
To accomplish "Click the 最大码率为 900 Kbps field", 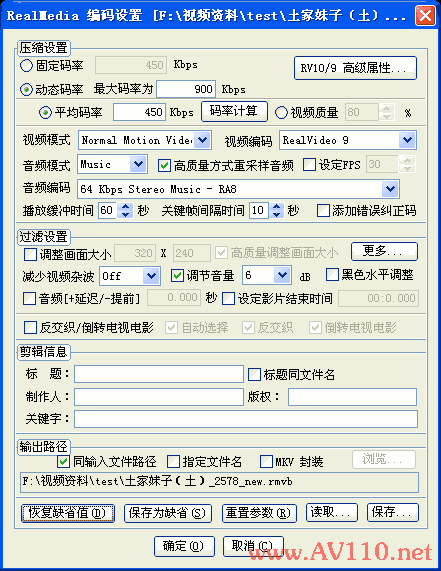I will [x=186, y=89].
